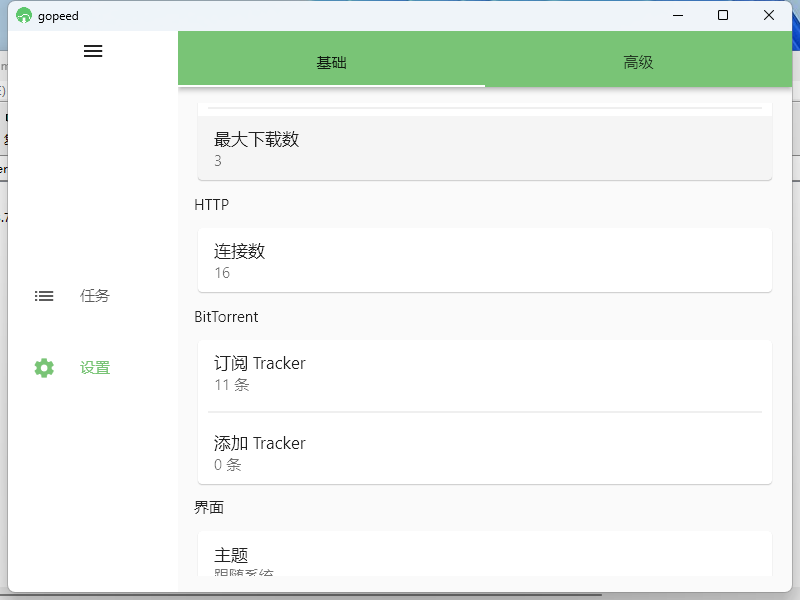Select the tasks list icon in sidebar
The image size is (800, 600).
(44, 295)
